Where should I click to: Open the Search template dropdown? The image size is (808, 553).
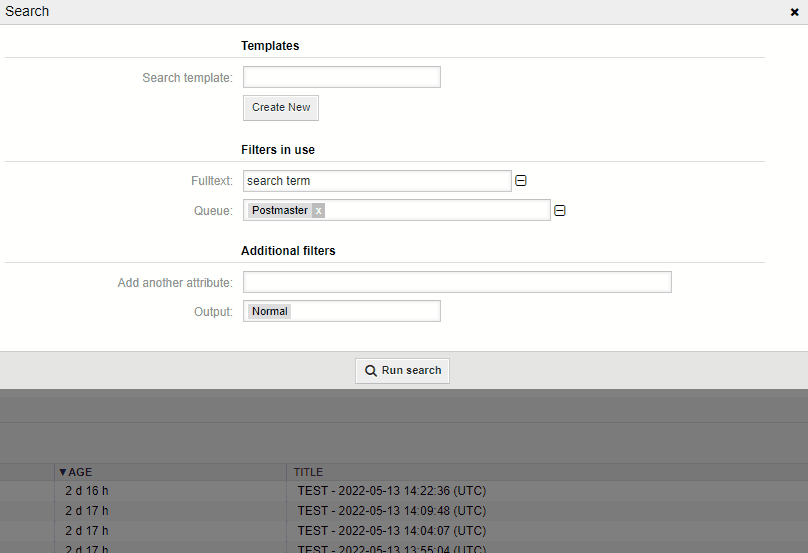pyautogui.click(x=341, y=77)
